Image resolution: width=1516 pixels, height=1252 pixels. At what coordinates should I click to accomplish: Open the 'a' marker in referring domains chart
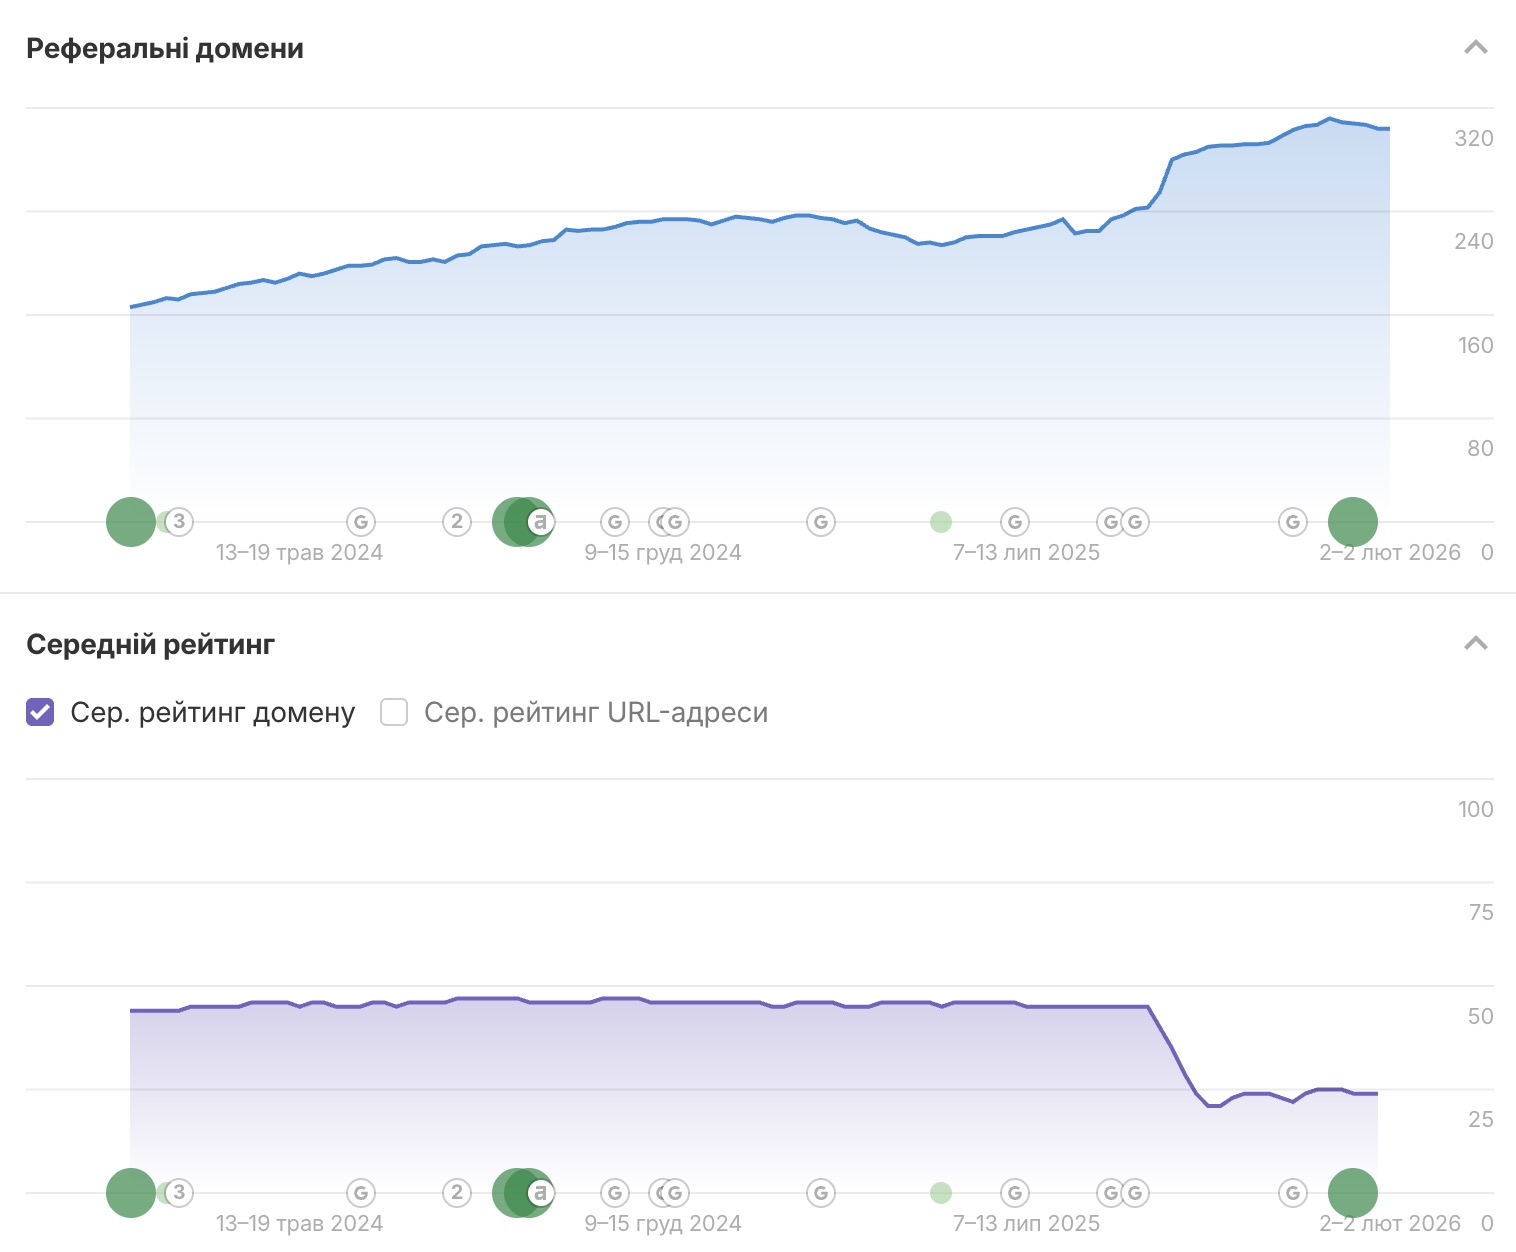click(541, 521)
